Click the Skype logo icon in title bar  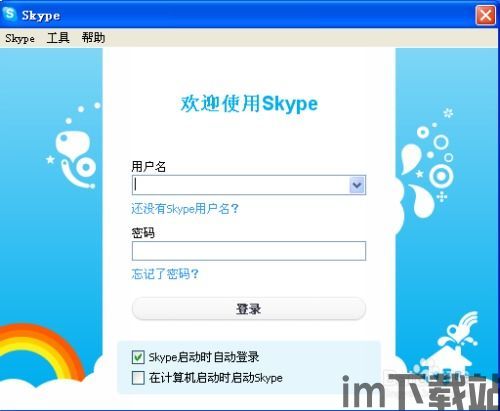click(x=9, y=14)
